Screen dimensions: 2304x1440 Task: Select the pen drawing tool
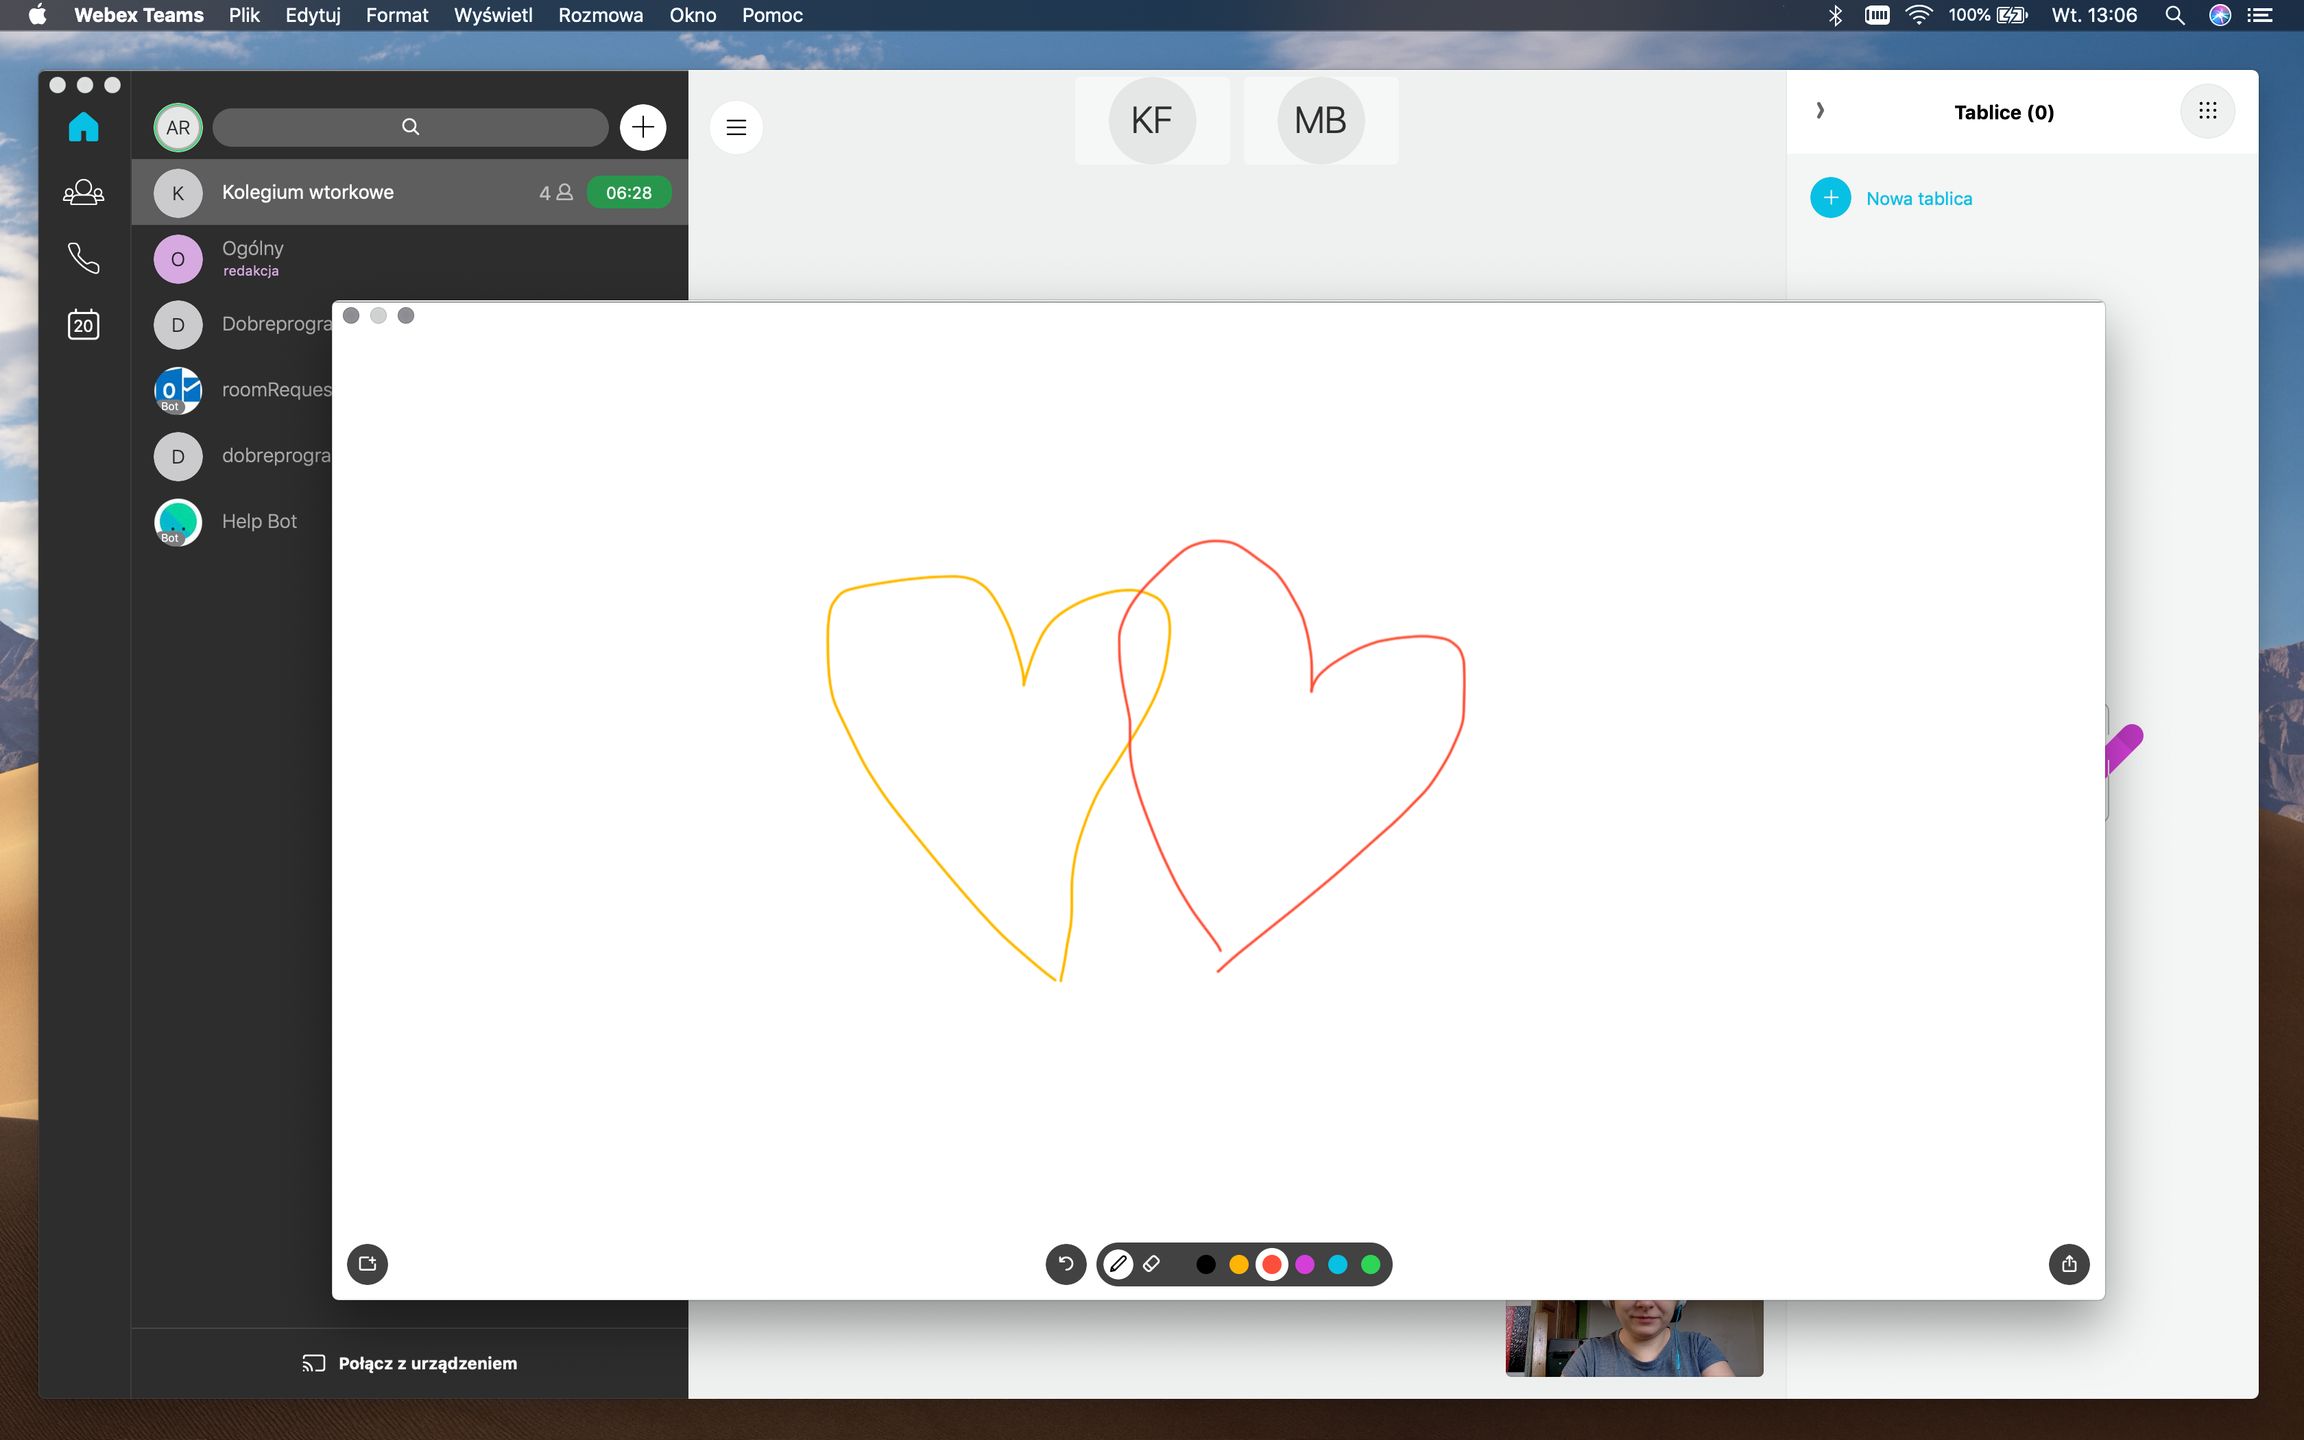click(x=1118, y=1264)
